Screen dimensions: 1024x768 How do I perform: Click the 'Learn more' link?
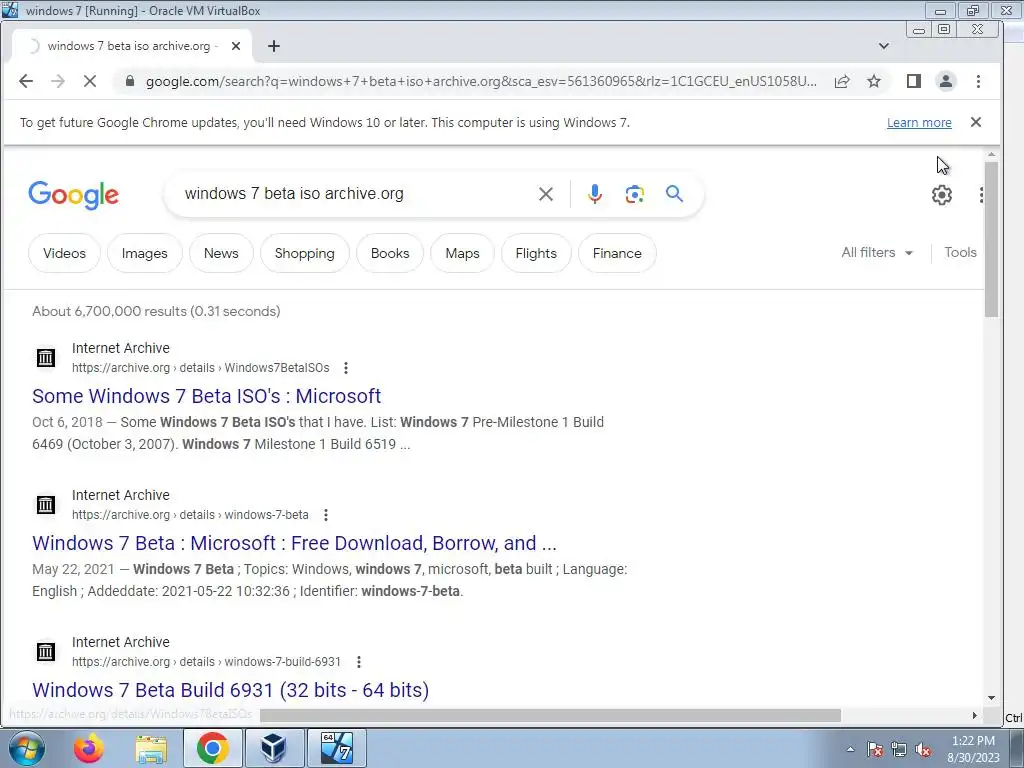[919, 123]
